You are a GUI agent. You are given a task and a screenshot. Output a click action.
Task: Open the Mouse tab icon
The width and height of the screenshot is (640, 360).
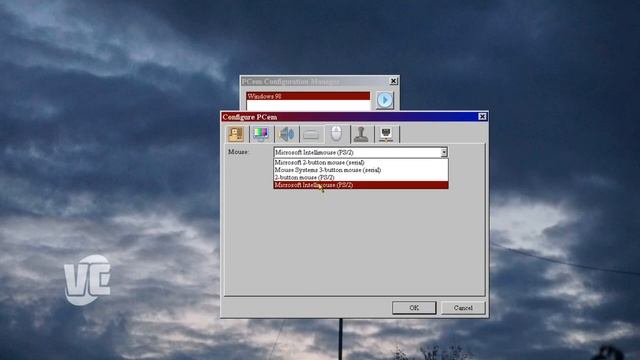pyautogui.click(x=336, y=133)
